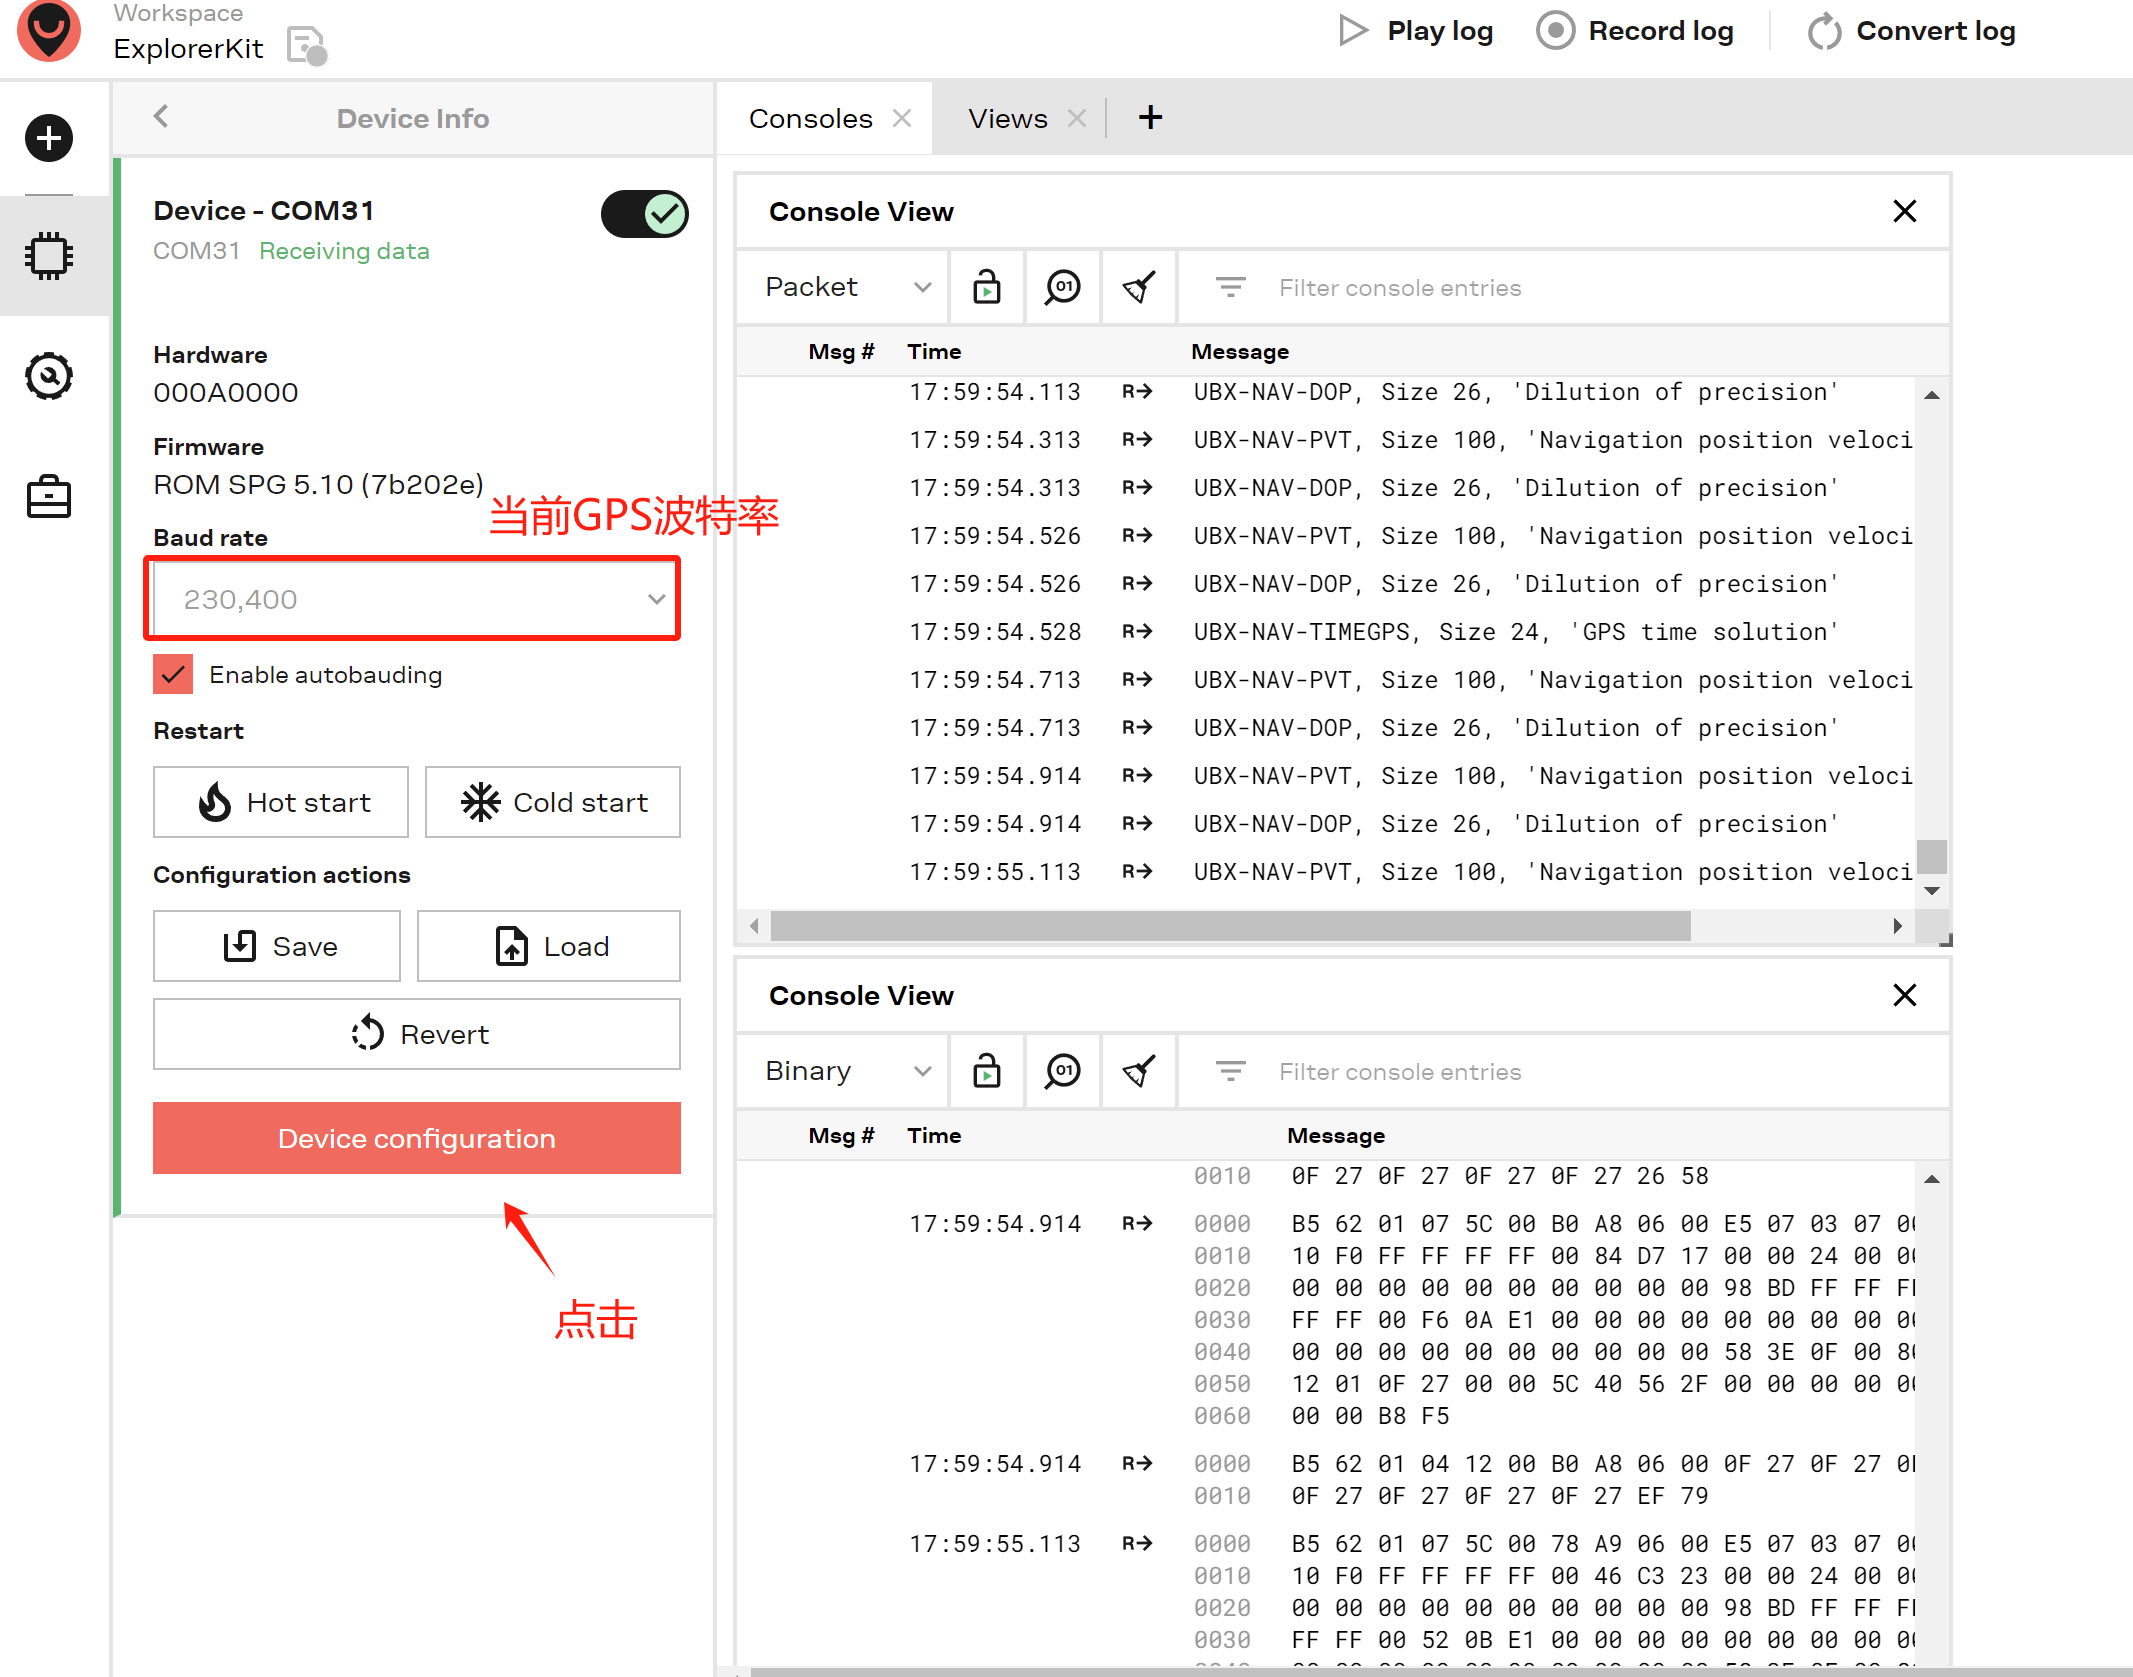Click the Message column header in Binary console
The image size is (2133, 1677).
[x=1335, y=1136]
